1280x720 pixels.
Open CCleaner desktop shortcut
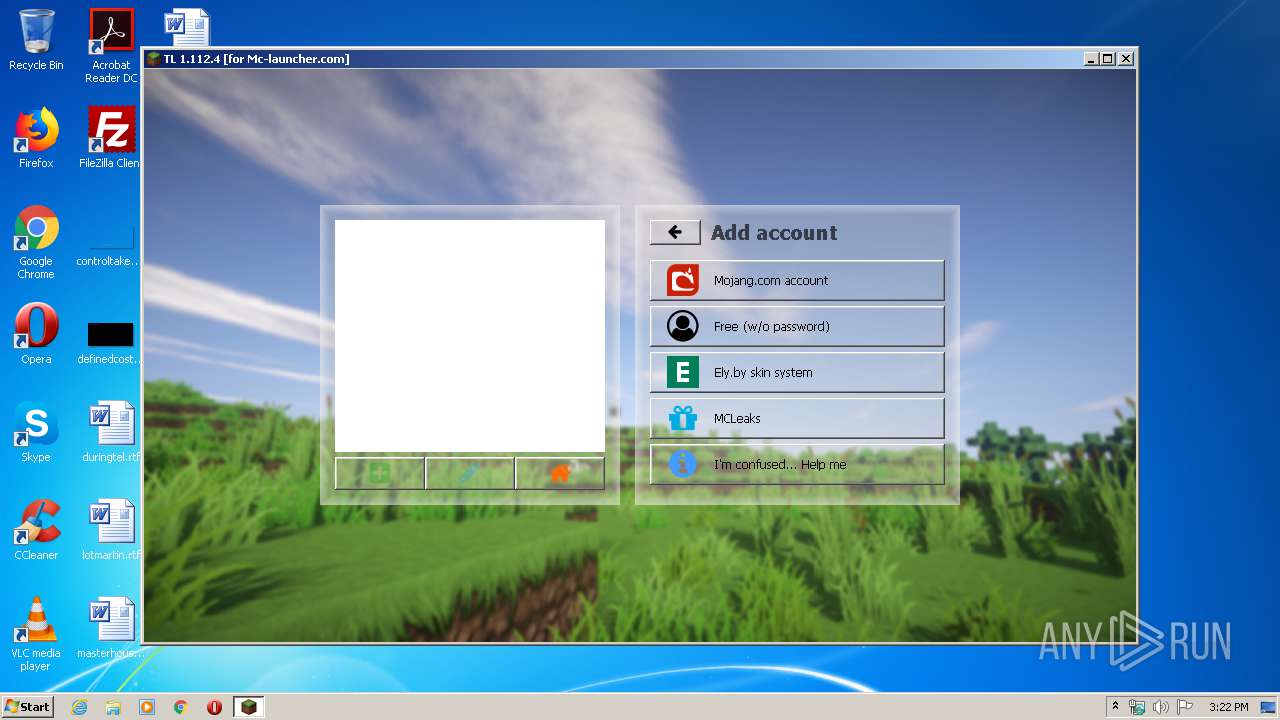click(x=36, y=529)
